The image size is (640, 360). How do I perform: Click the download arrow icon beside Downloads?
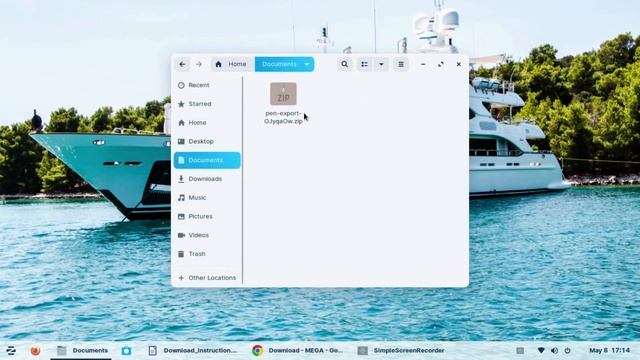coord(181,179)
